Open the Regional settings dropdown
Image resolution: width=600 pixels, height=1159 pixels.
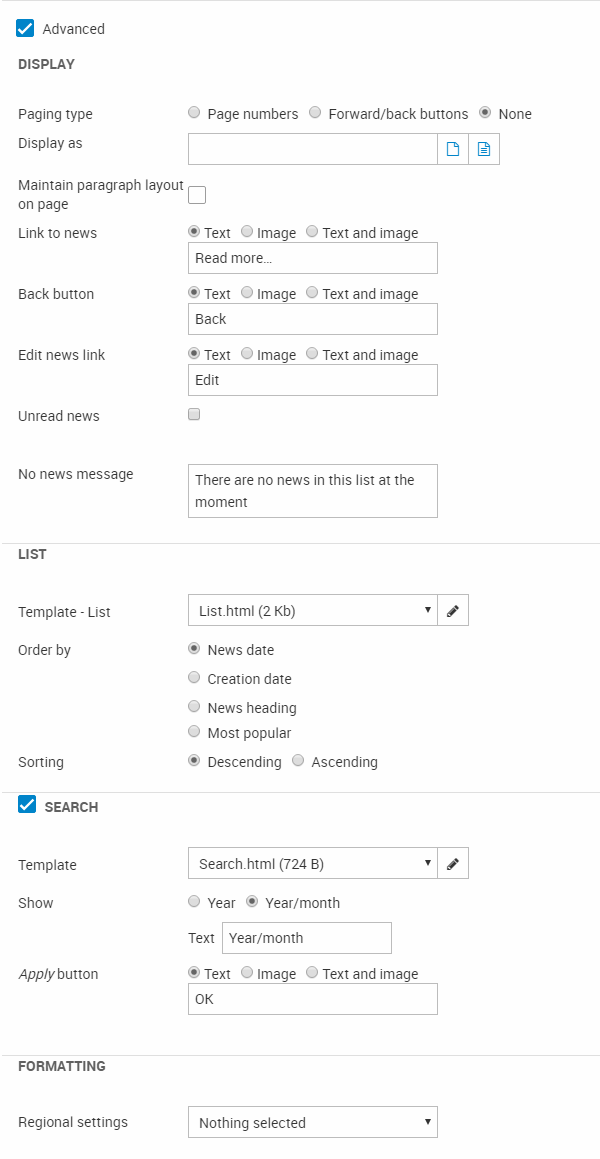point(312,1122)
